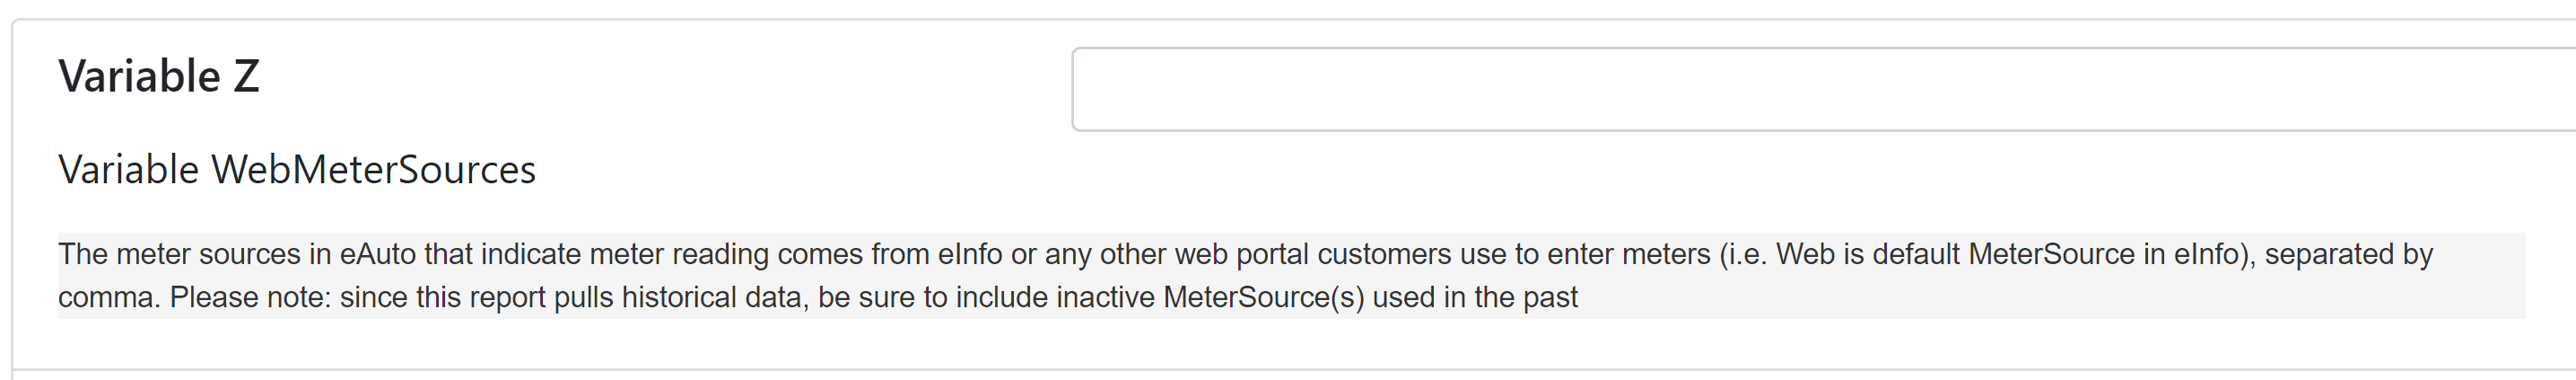Screen dimensions: 2576x380
Task: Click the text 'inactive MeterSource(s)'
Action: pyautogui.click(x=1210, y=298)
